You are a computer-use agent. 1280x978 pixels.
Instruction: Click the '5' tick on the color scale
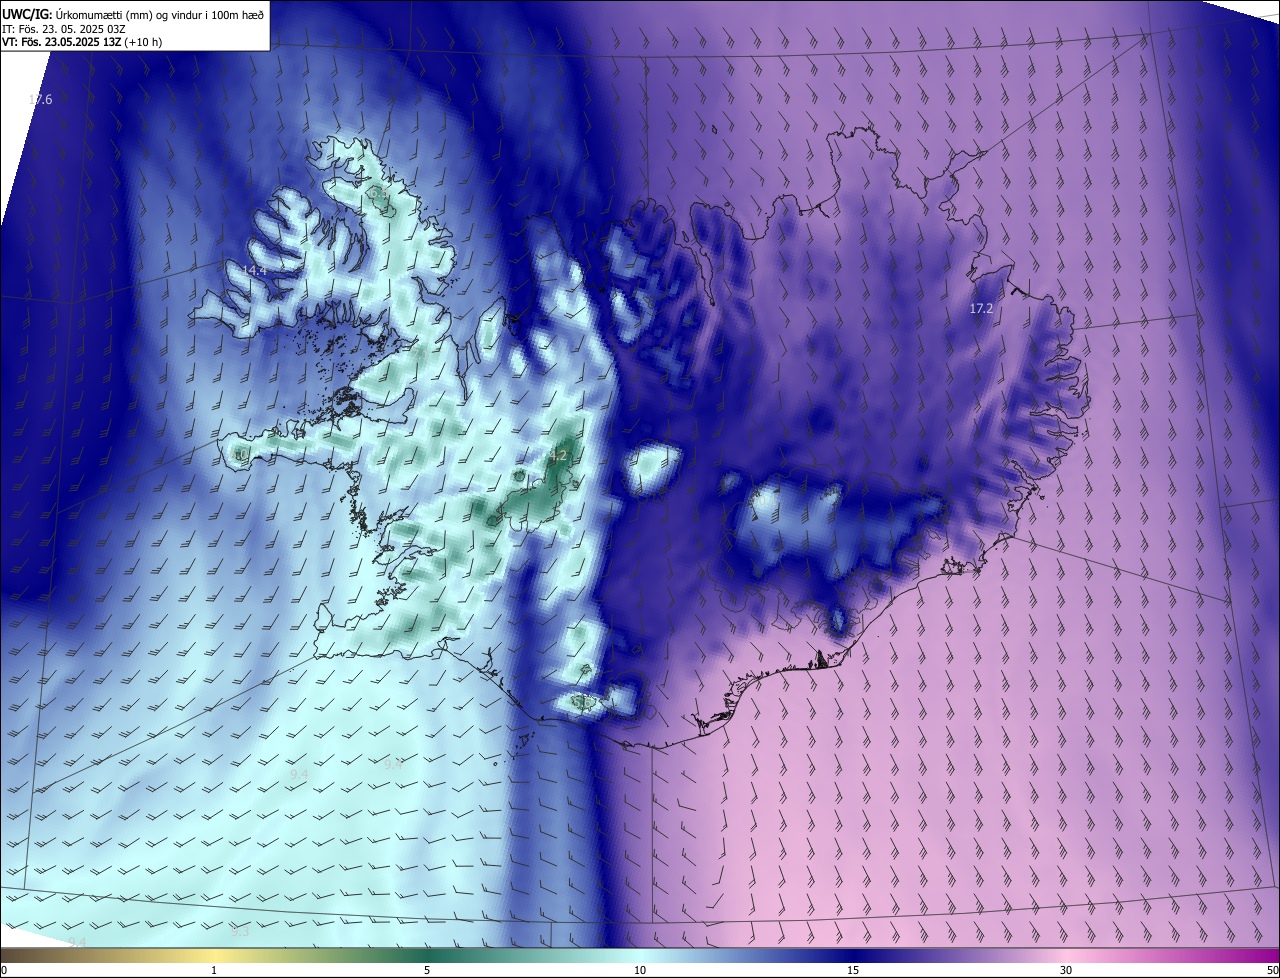[427, 970]
